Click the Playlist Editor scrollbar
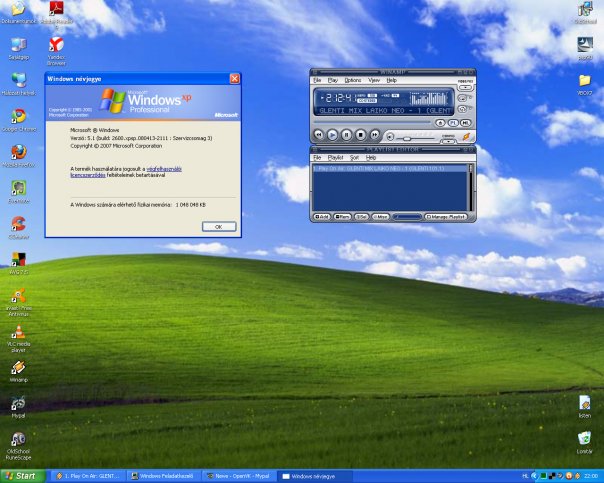 click(470, 188)
